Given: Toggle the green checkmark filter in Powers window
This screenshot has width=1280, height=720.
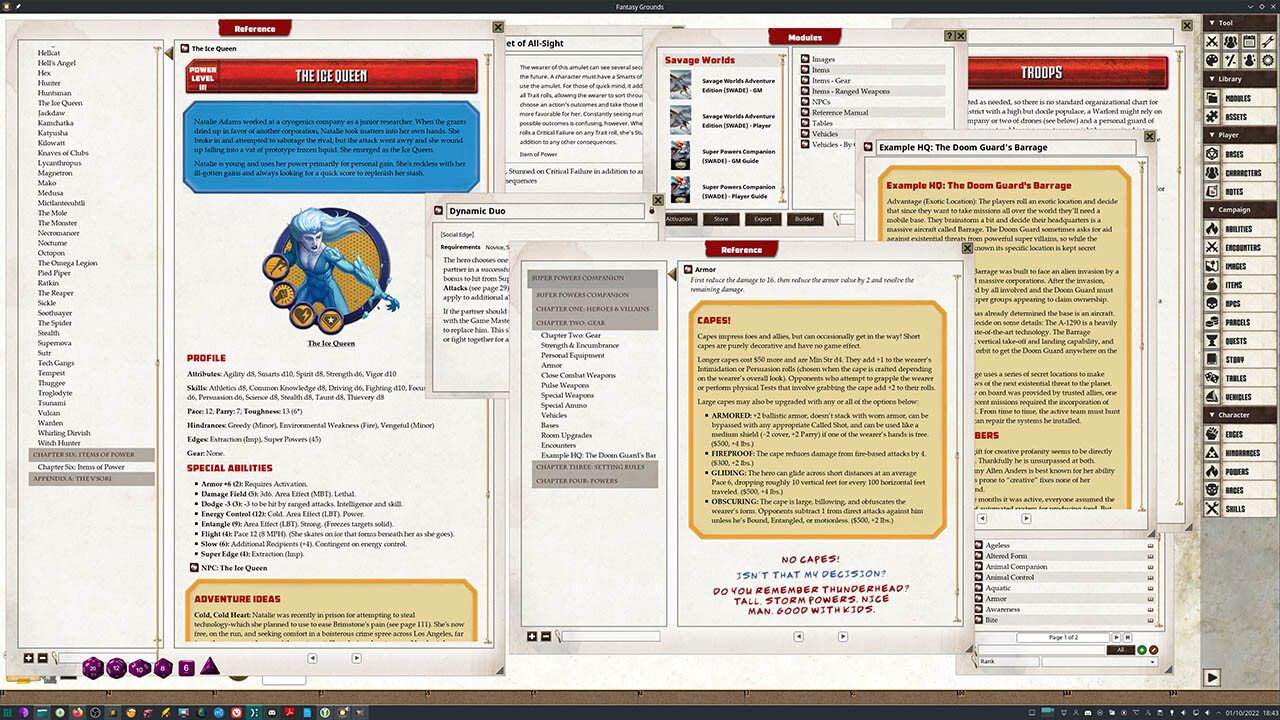Looking at the screenshot, I should [1142, 650].
